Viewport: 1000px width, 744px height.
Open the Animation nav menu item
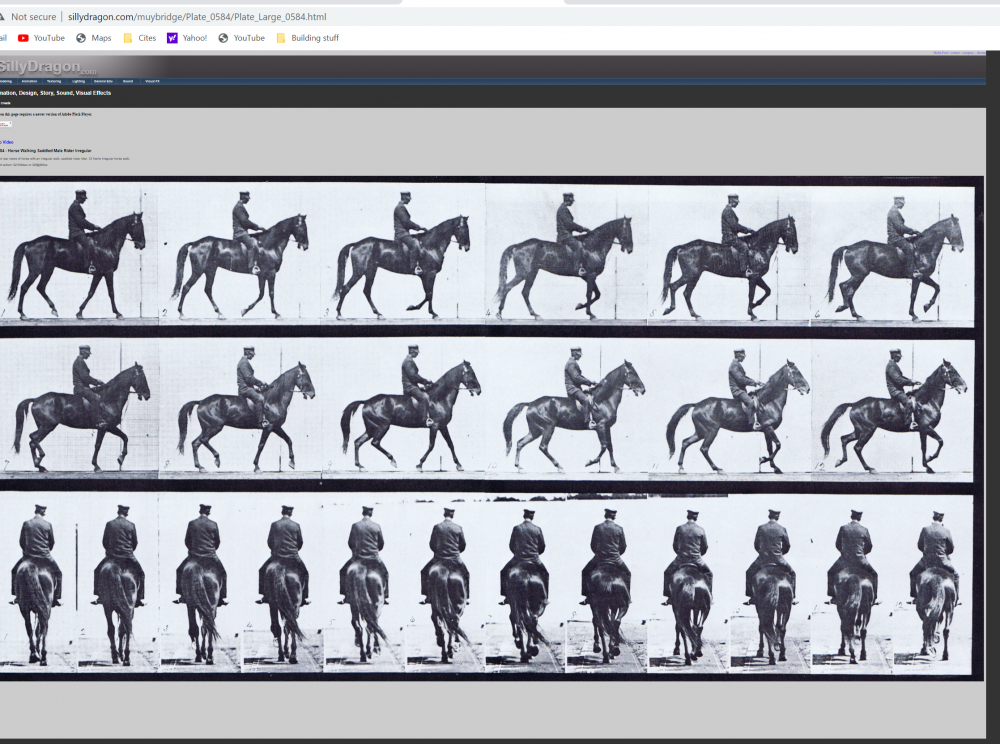pos(29,82)
